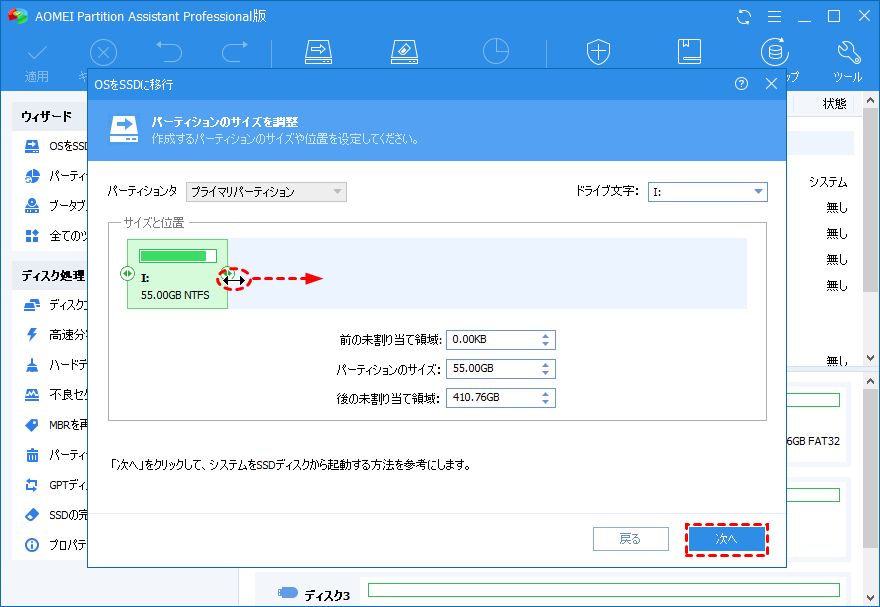Click the scroll down arrow of the partition list

tap(870, 357)
